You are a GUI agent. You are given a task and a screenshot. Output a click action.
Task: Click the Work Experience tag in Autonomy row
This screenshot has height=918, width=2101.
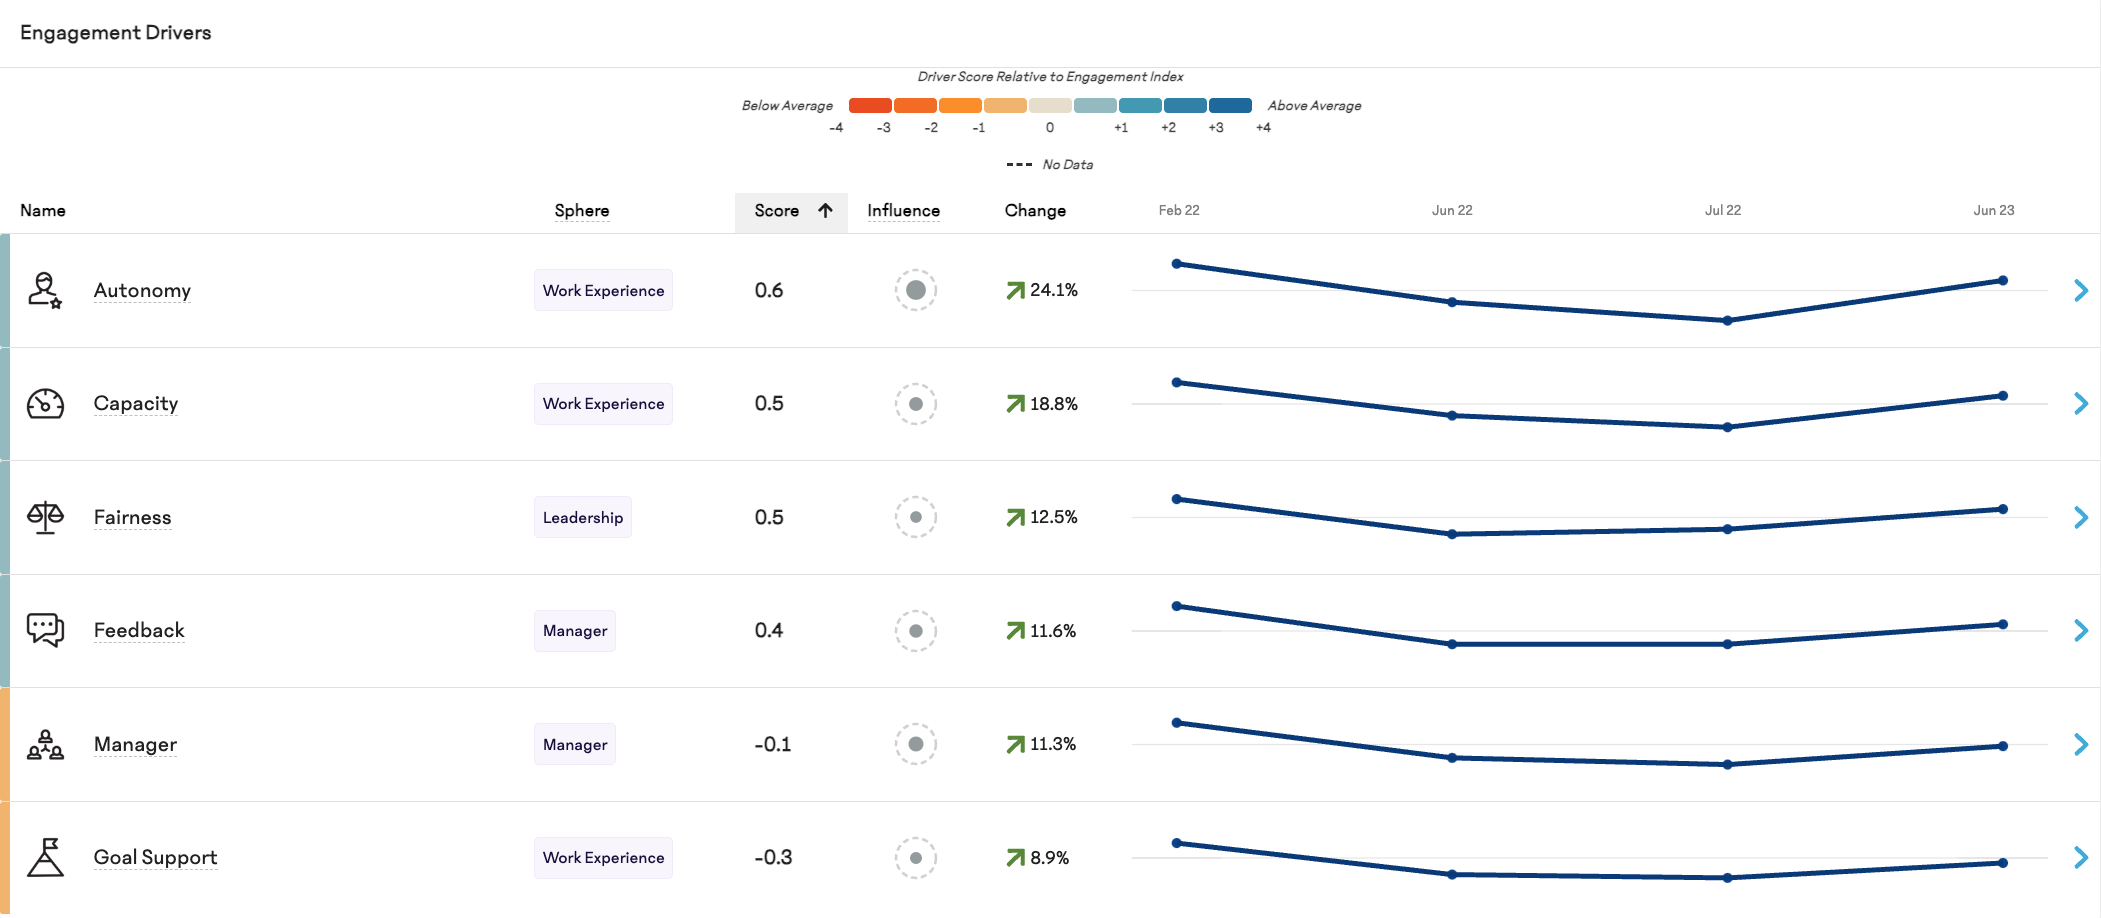(x=603, y=290)
